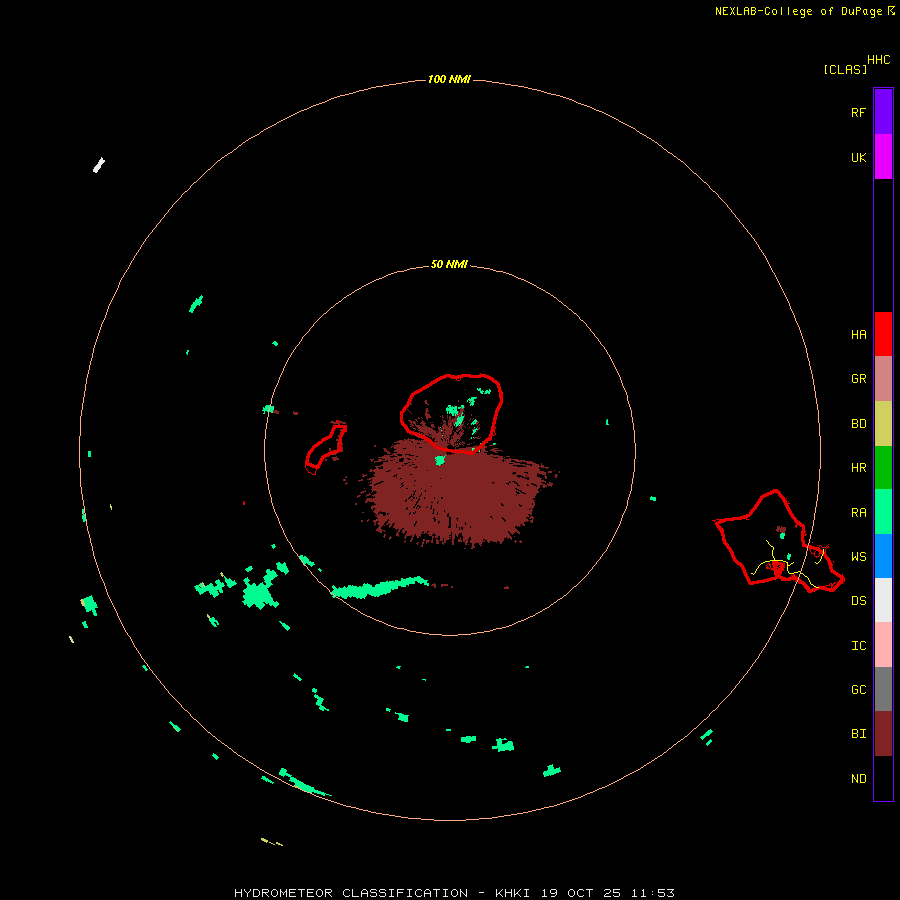Click the RA legend label
This screenshot has height=900, width=900.
tap(858, 513)
